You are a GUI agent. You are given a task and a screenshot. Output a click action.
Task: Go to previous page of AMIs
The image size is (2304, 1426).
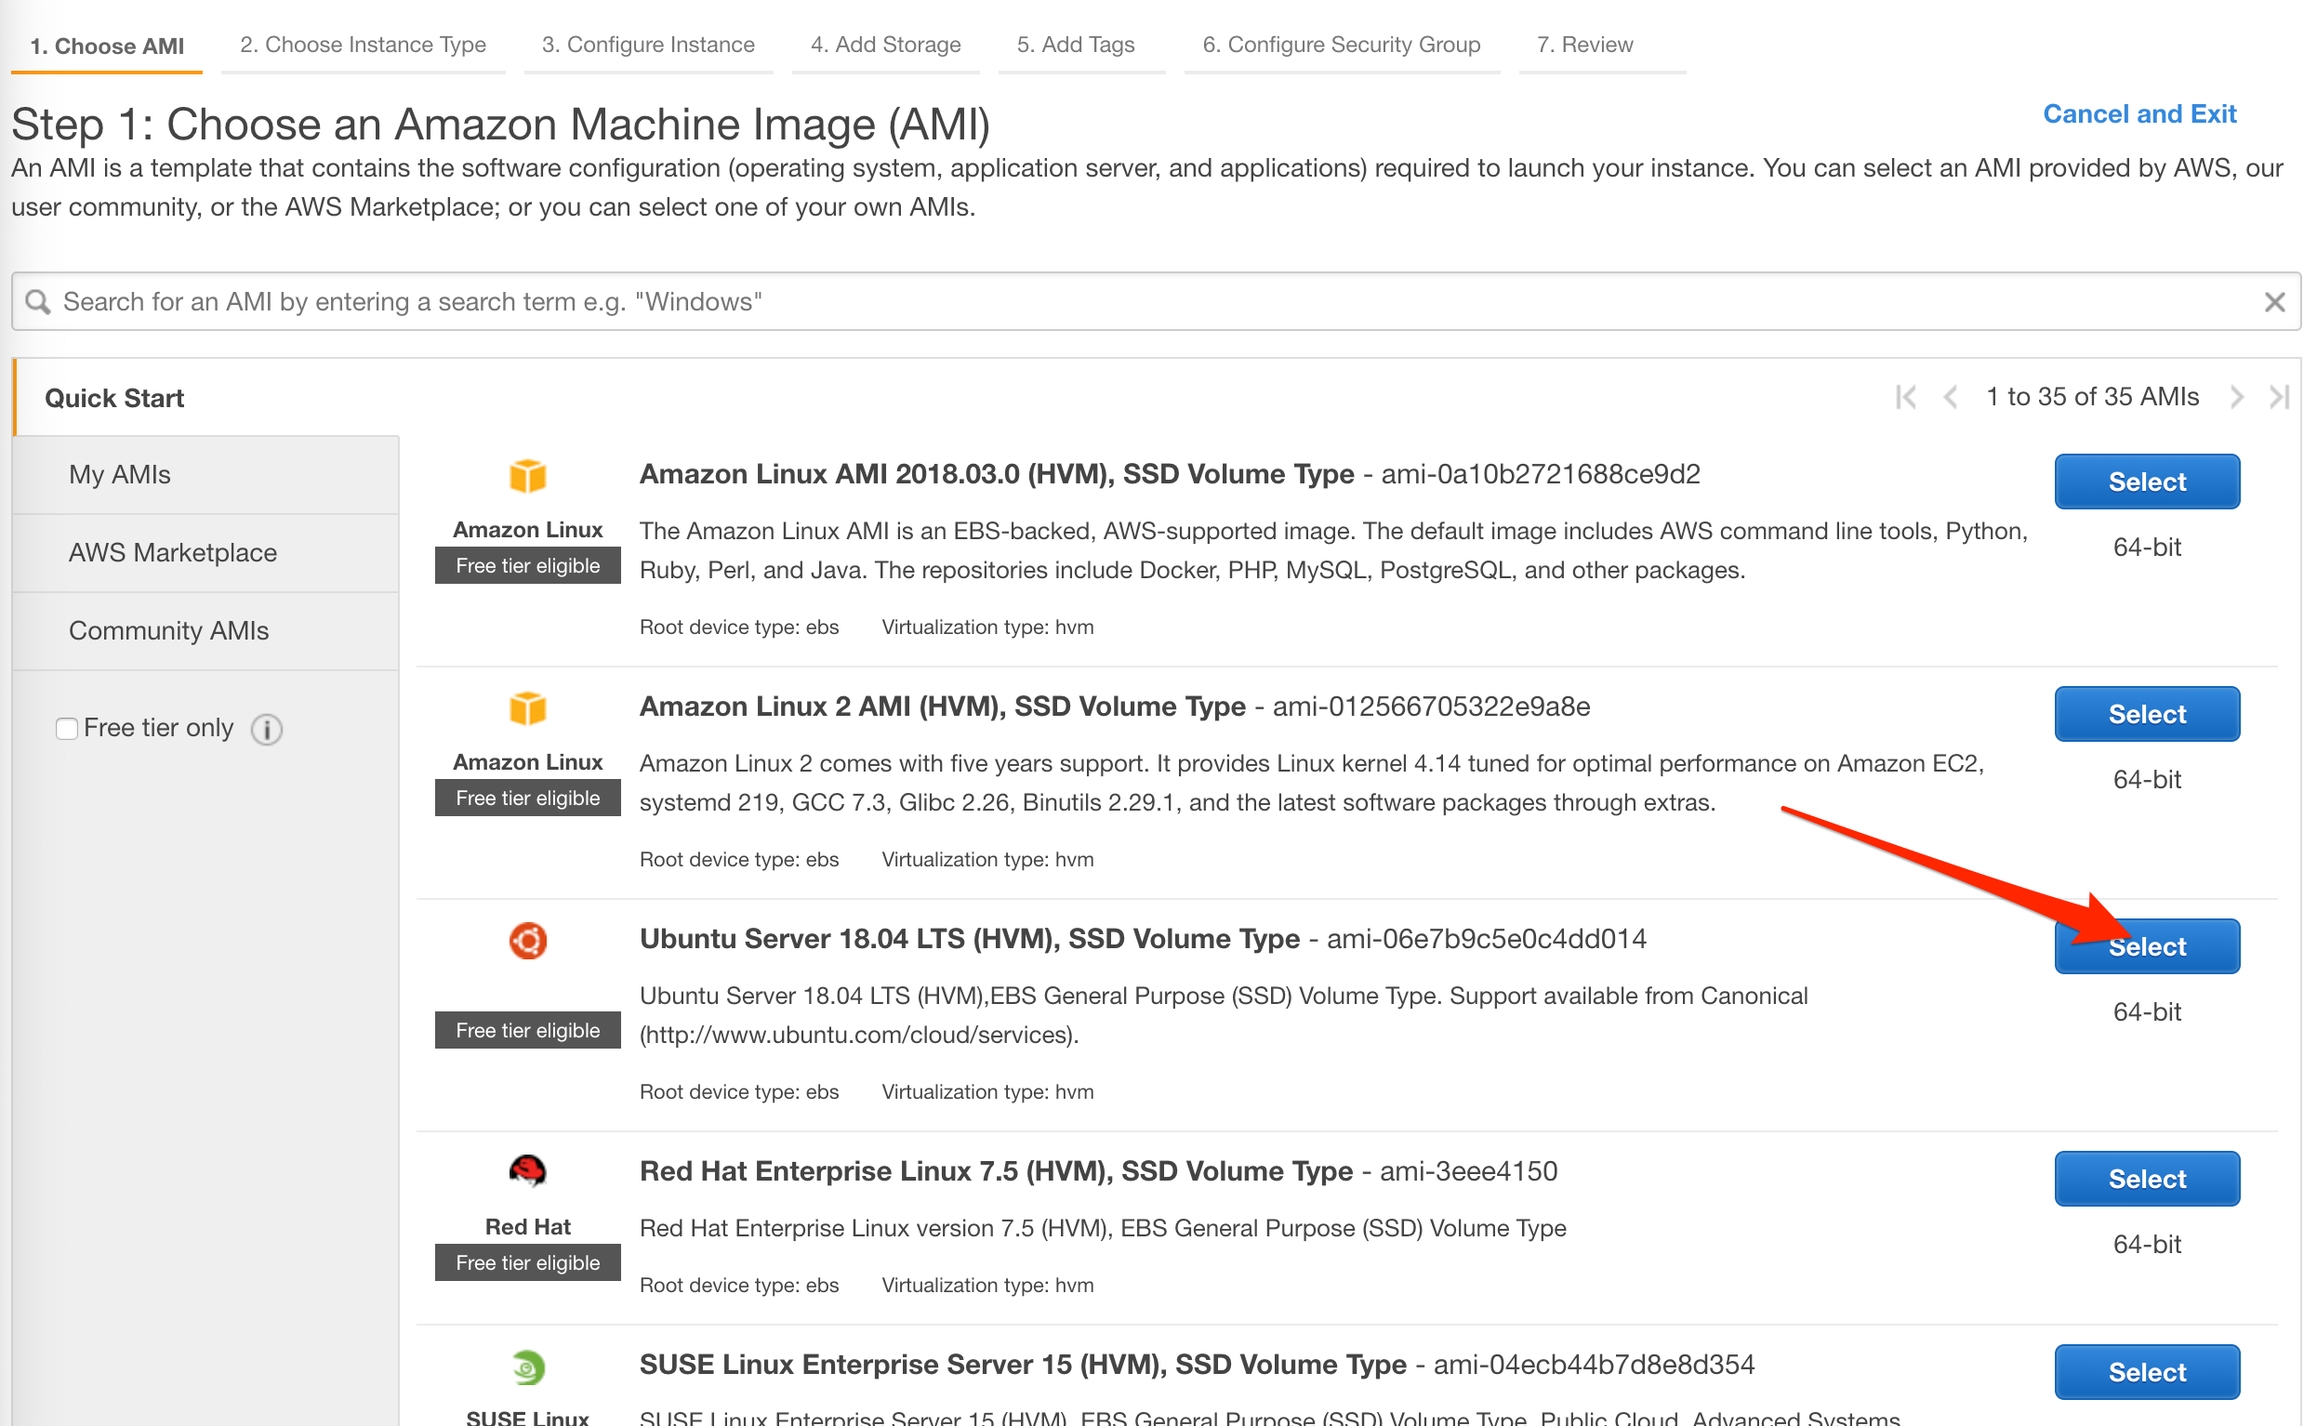[x=1950, y=397]
